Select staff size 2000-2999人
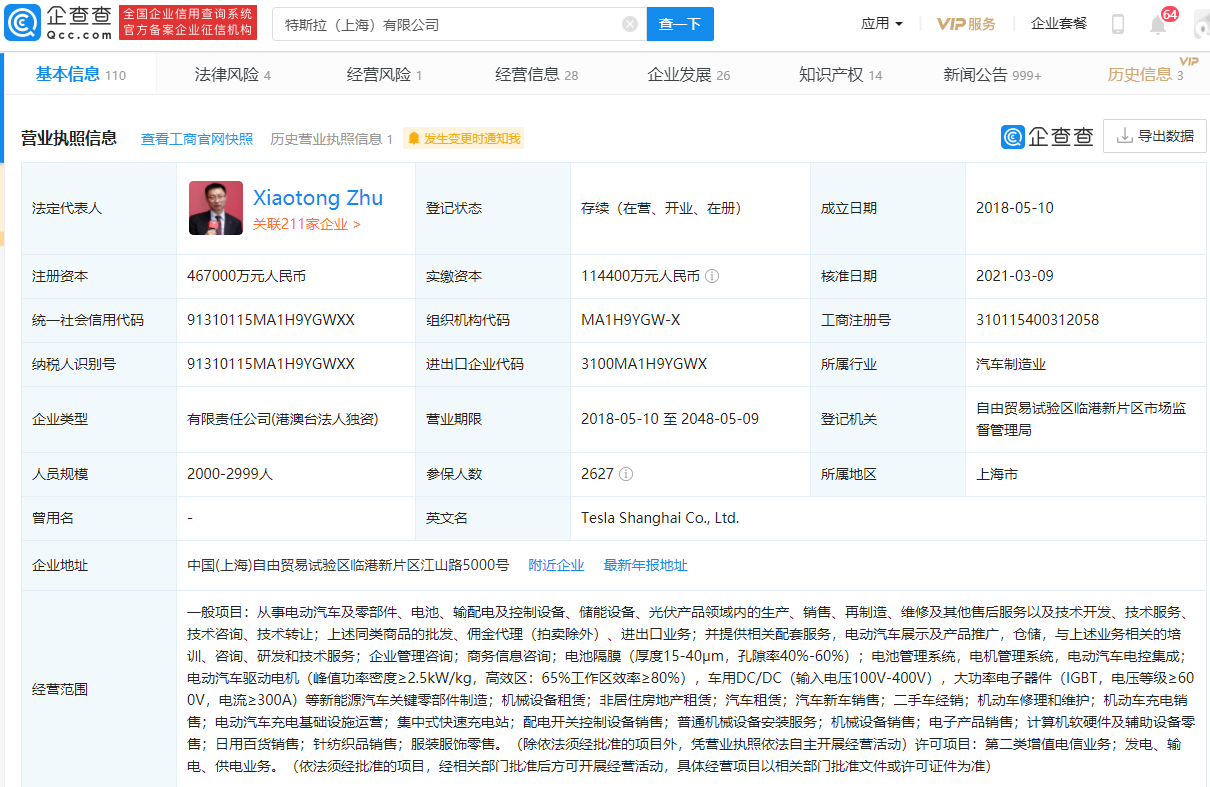 [x=230, y=474]
